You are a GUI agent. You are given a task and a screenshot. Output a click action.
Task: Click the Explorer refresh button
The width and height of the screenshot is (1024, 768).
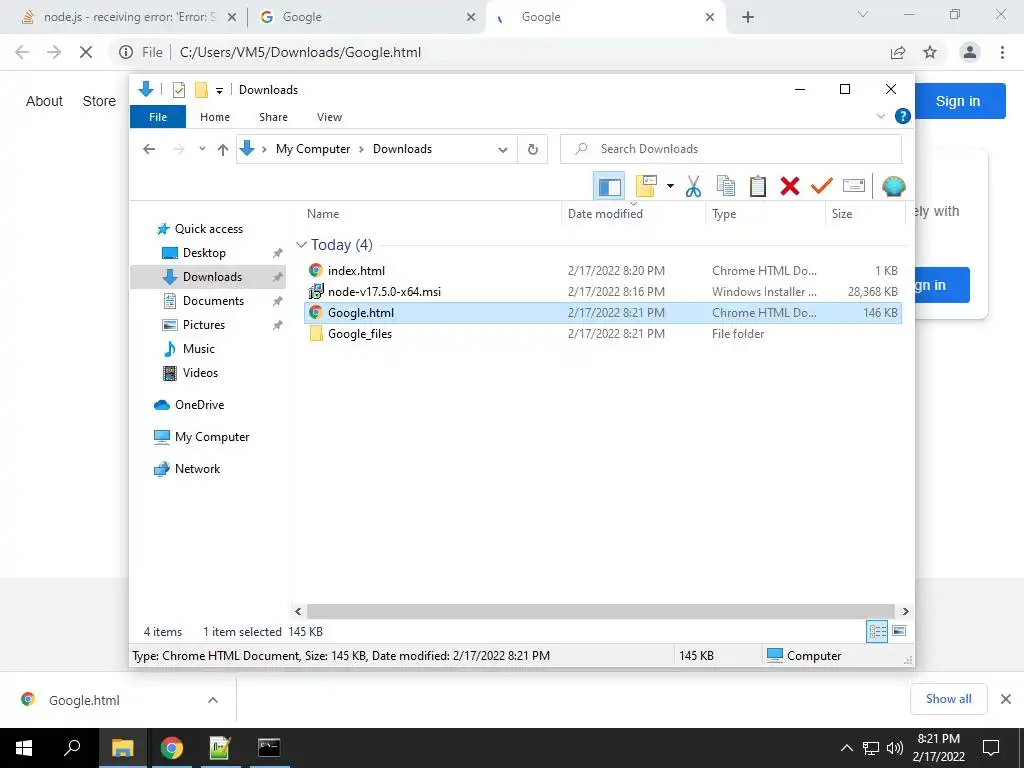[533, 150]
